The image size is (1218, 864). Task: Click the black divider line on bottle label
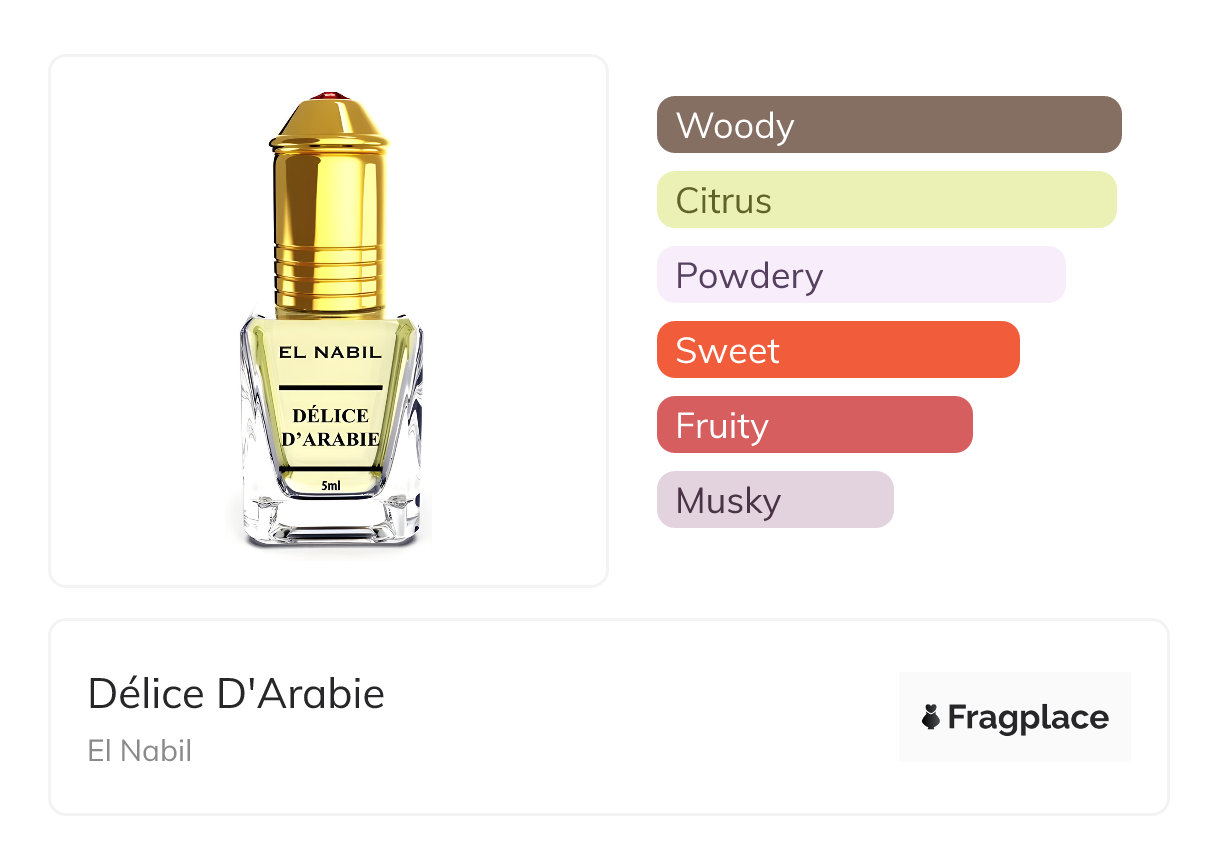click(x=330, y=386)
